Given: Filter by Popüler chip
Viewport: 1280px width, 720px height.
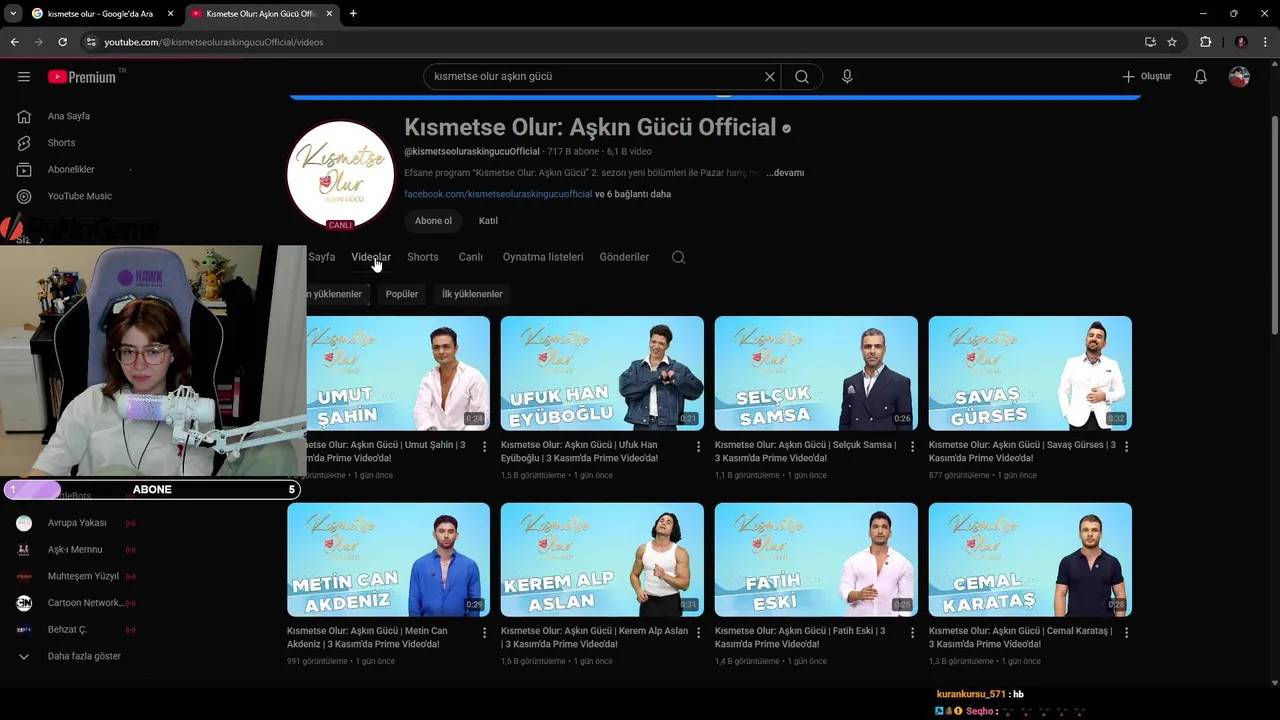Looking at the screenshot, I should [x=402, y=294].
